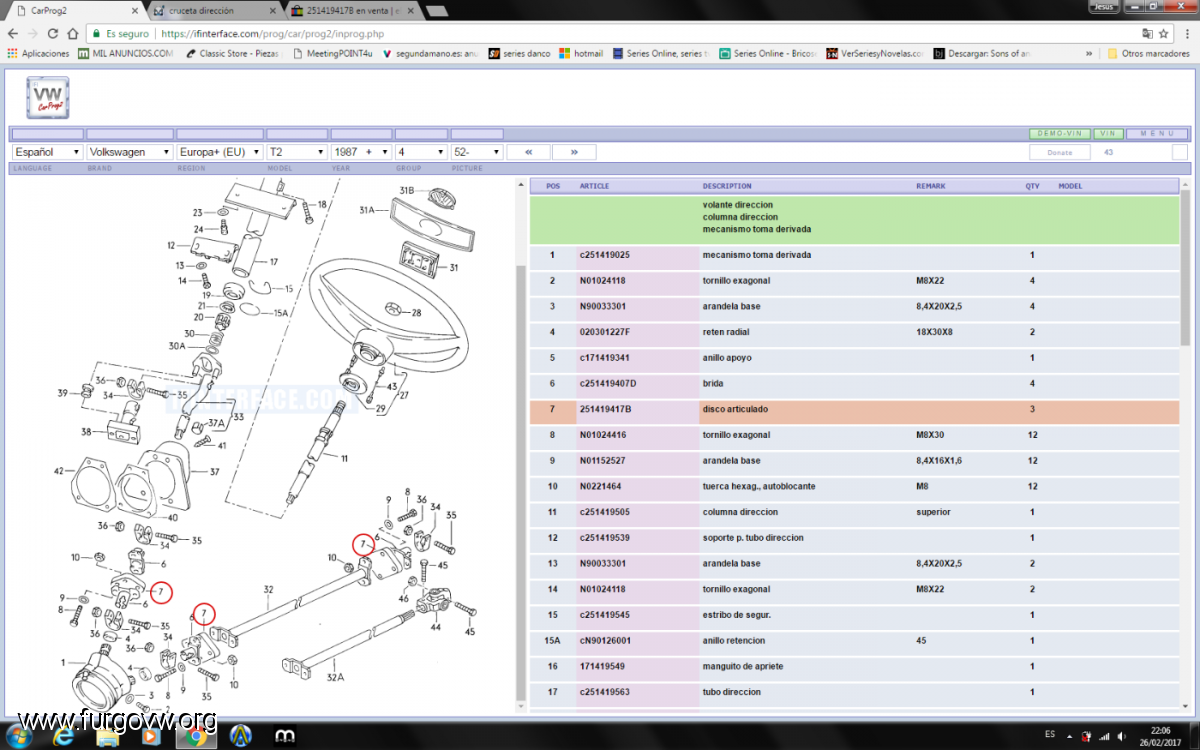Click the VW CarProg2 logo
1200x750 pixels.
[48, 97]
